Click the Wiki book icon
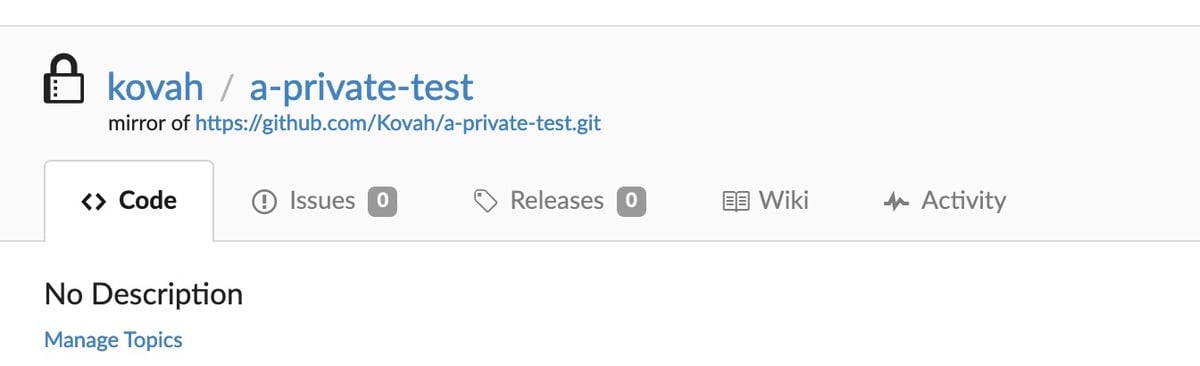This screenshot has width=1200, height=366. pos(736,201)
